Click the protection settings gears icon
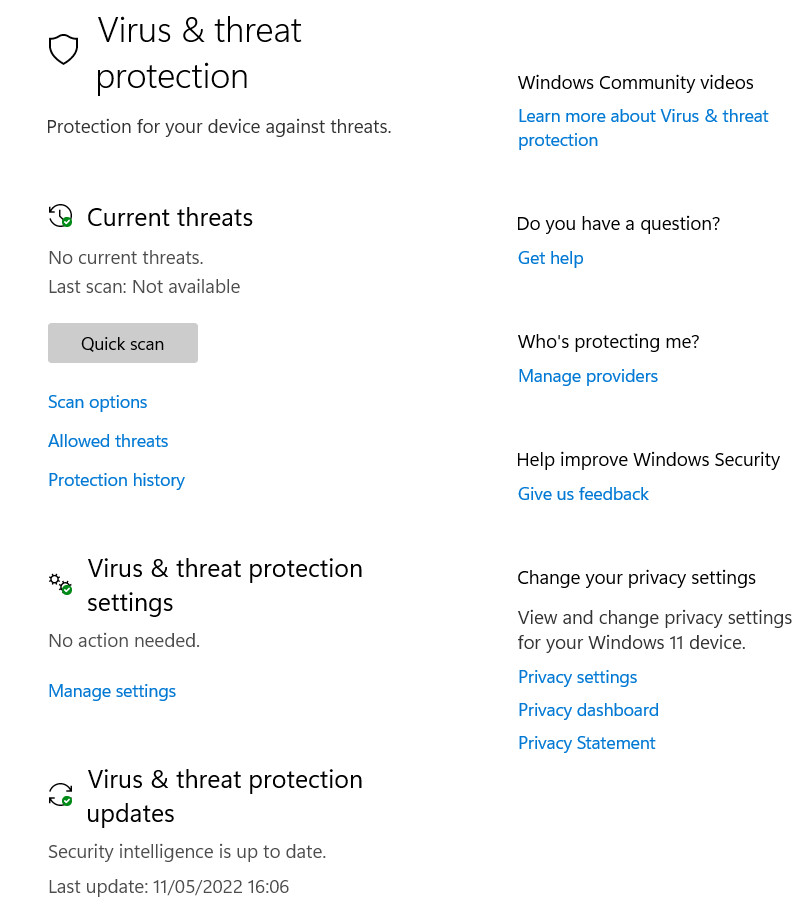Viewport: 812px width, 905px height. [61, 583]
